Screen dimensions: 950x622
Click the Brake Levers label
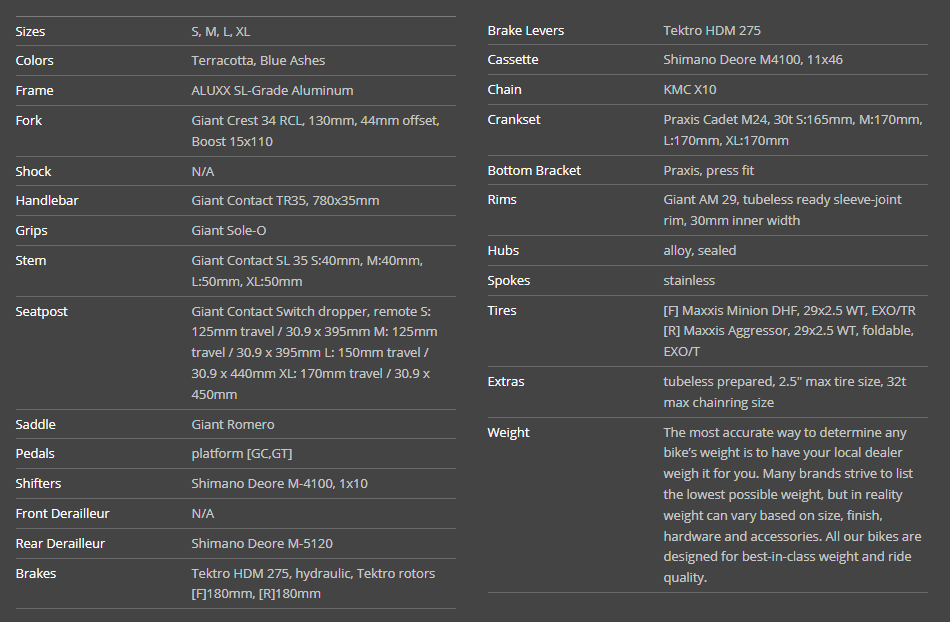(x=526, y=31)
